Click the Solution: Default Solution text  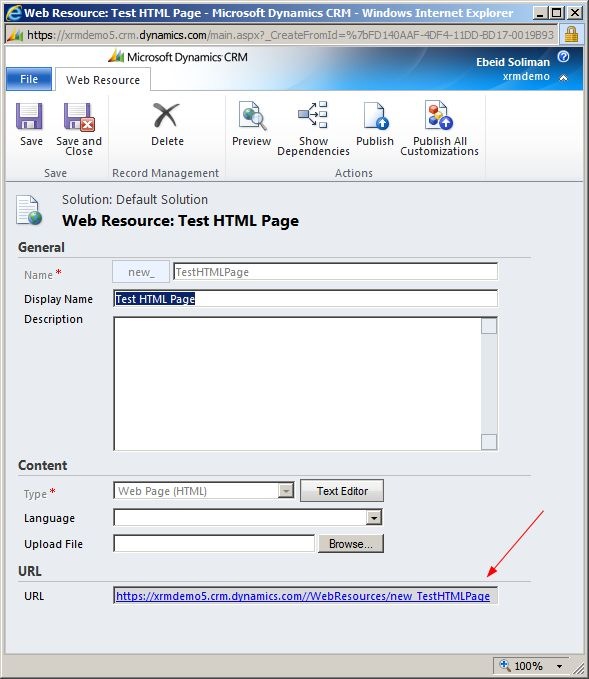pos(135,200)
